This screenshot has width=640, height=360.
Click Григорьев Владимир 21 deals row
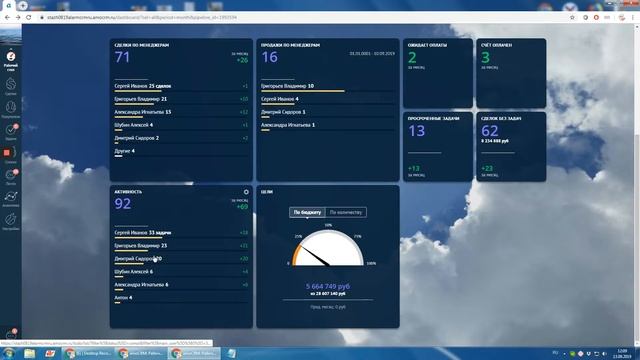[181, 100]
